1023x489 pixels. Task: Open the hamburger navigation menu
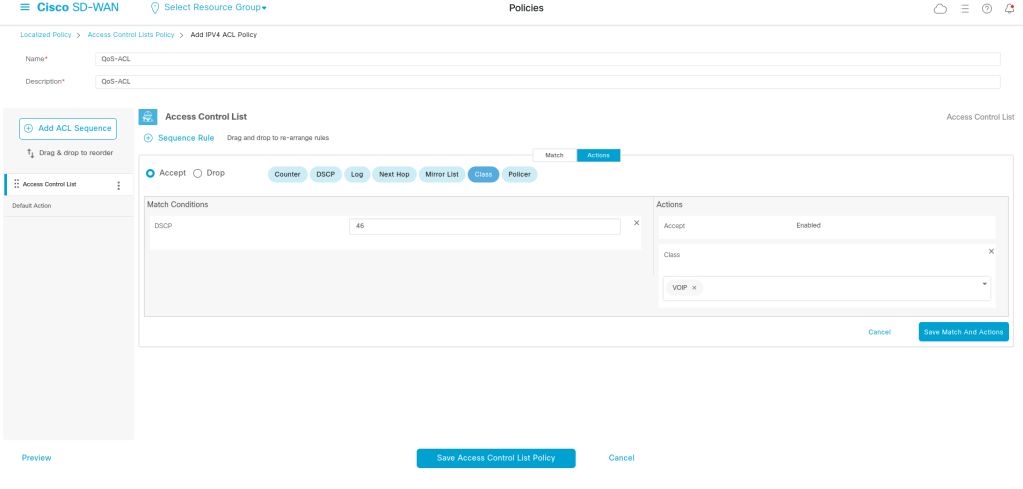[x=25, y=8]
